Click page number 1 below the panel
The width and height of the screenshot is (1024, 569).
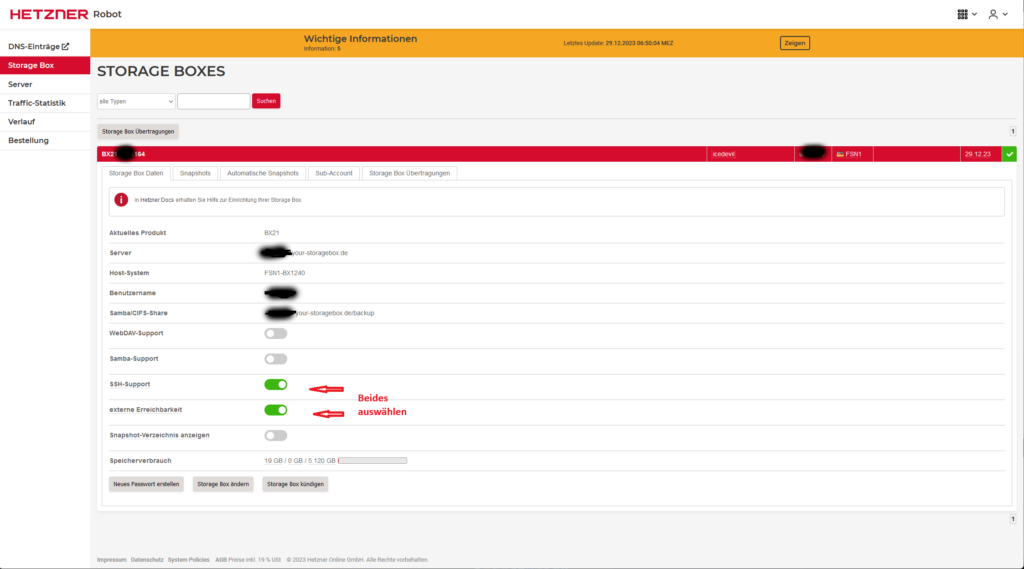pyautogui.click(x=1013, y=519)
